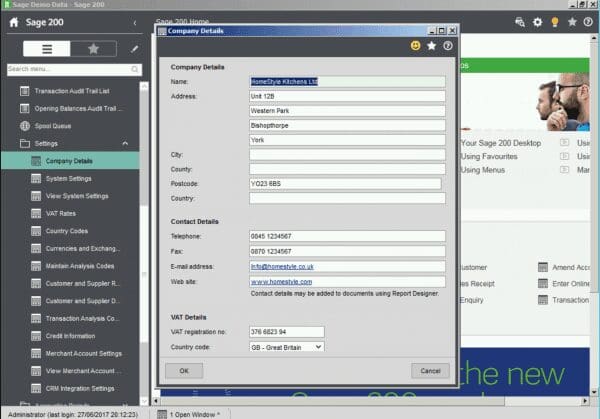
Task: Switch to the favourites star view
Action: click(x=93, y=49)
